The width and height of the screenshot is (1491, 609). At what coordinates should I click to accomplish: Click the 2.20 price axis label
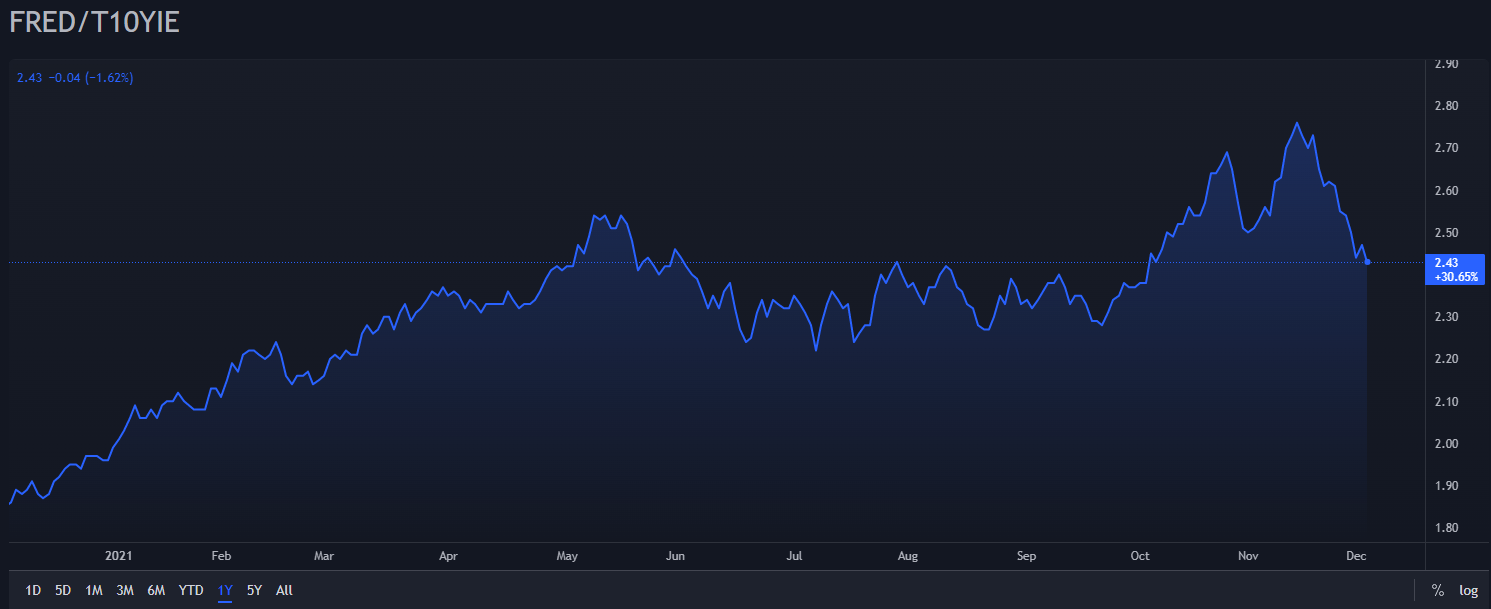pyautogui.click(x=1446, y=359)
